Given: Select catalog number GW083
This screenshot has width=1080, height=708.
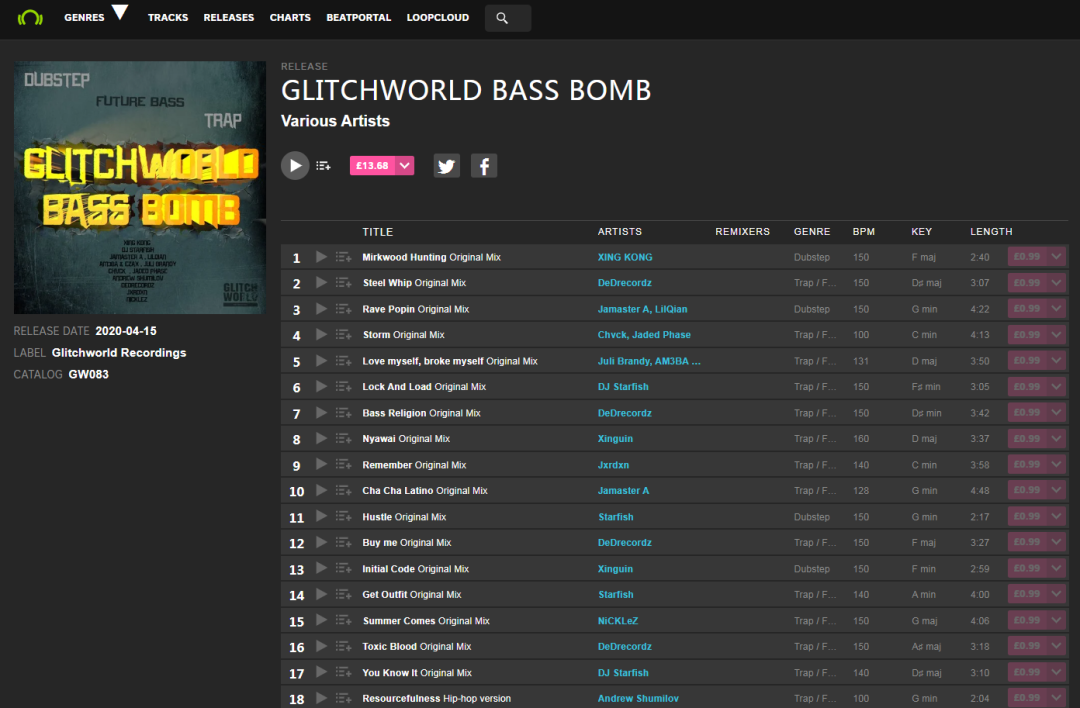Looking at the screenshot, I should pyautogui.click(x=89, y=375).
